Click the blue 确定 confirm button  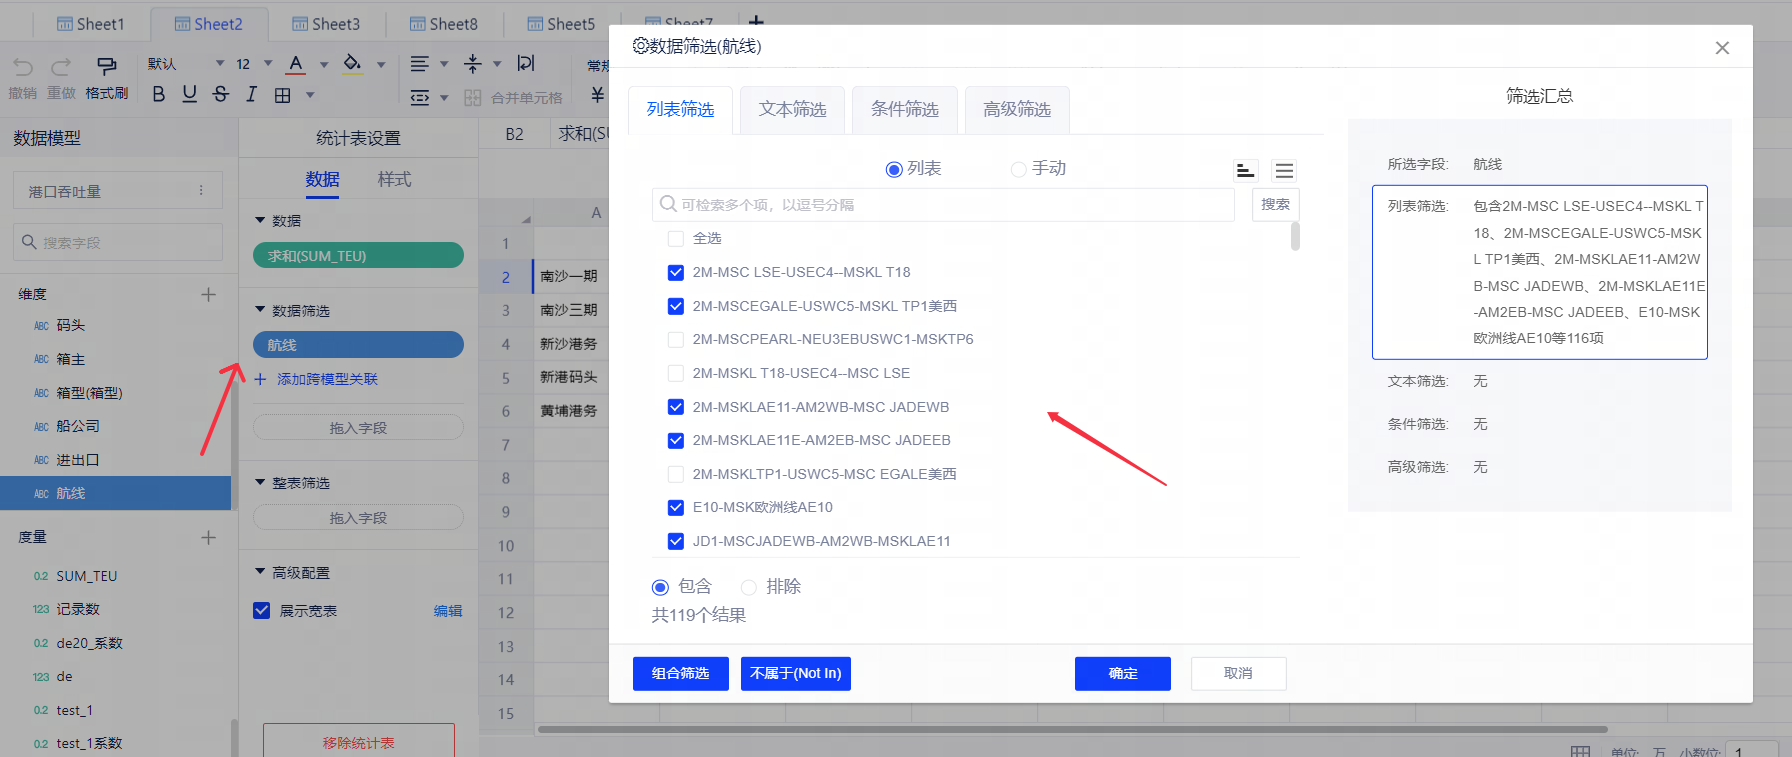(x=1122, y=674)
